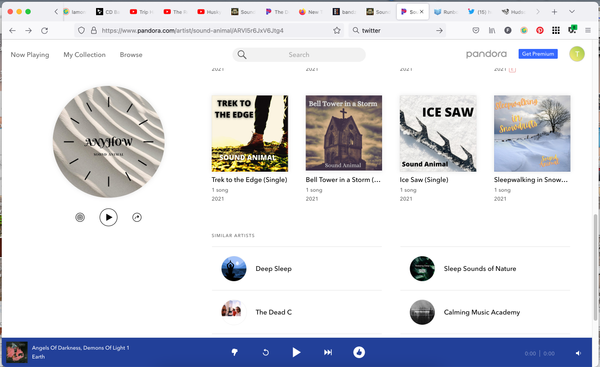Bookmark this page with the star icon
The width and height of the screenshot is (600, 367).
coord(337,31)
